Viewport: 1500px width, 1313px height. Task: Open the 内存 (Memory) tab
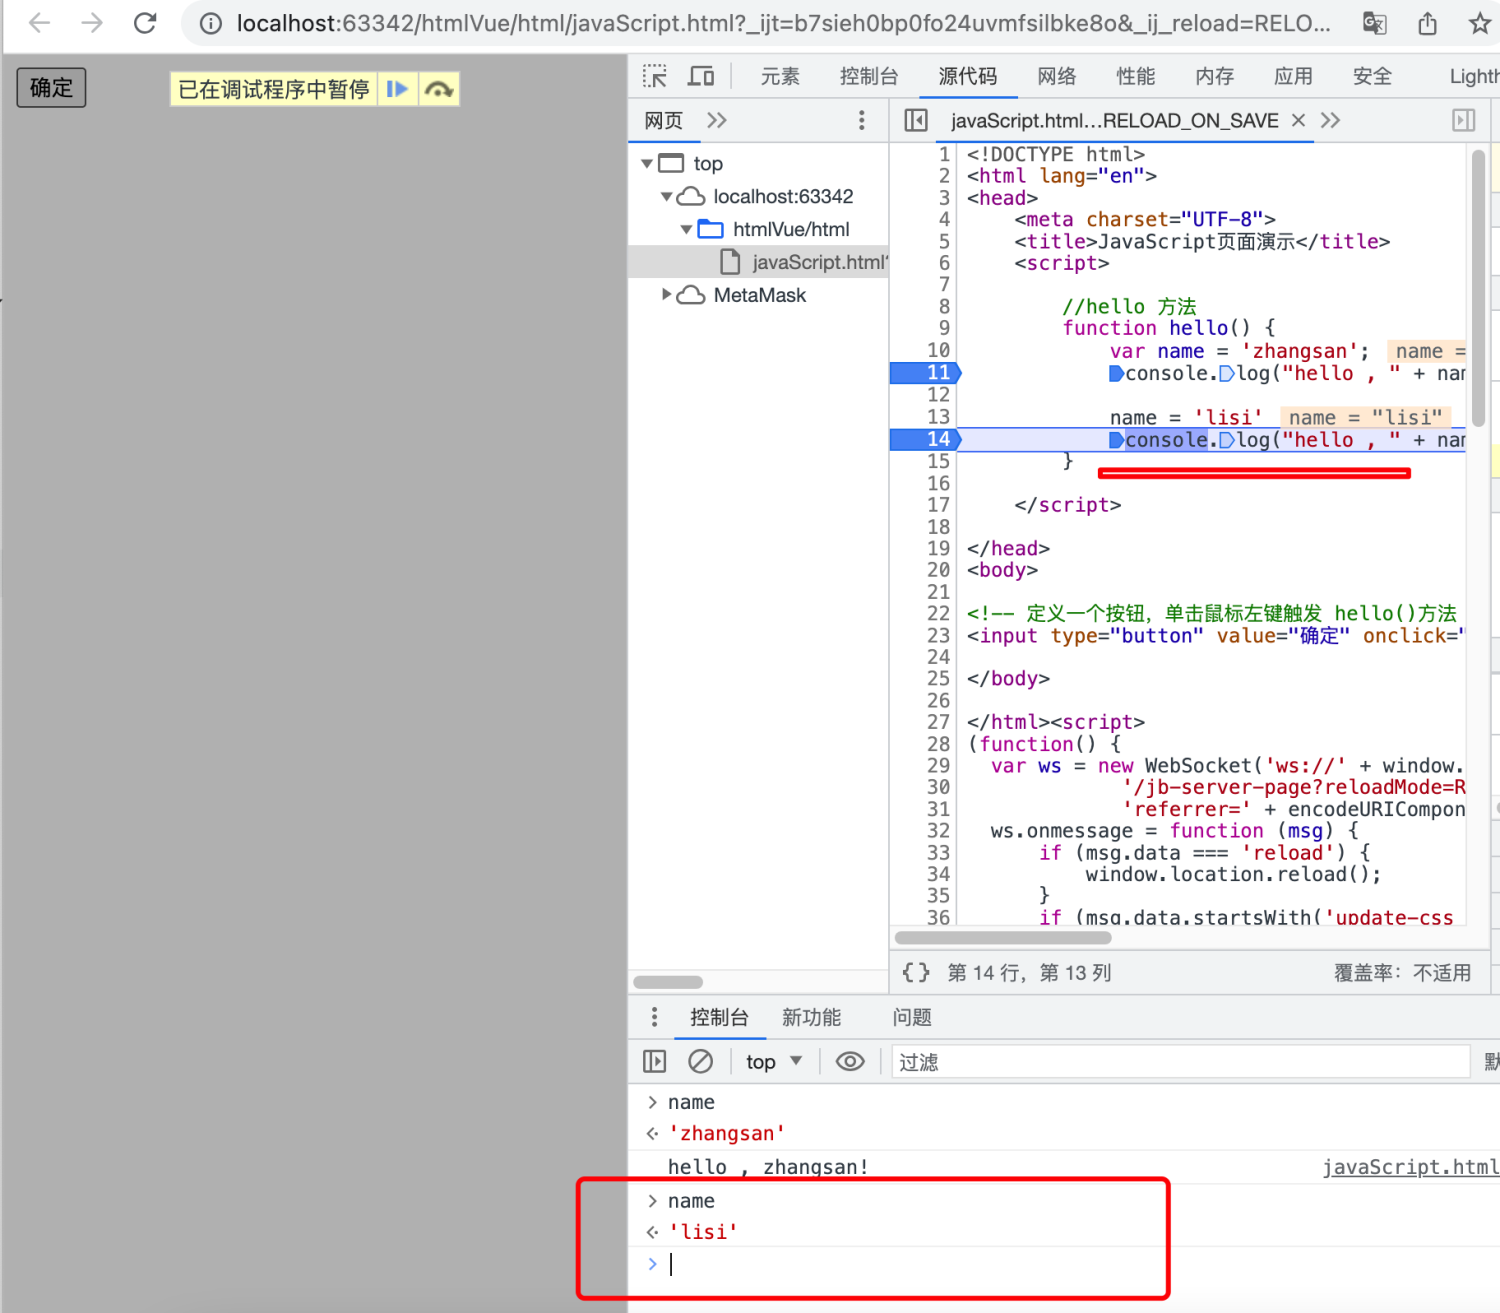point(1215,76)
